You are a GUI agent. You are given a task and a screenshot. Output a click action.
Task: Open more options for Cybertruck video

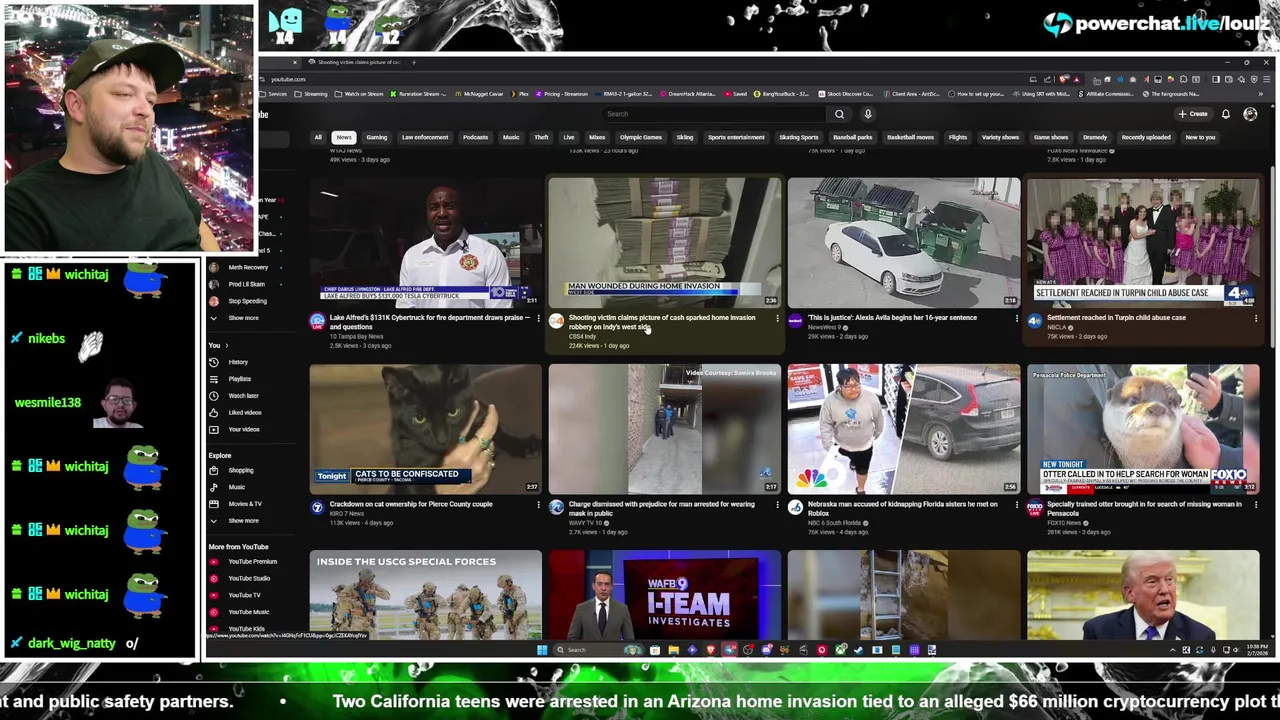pos(538,319)
